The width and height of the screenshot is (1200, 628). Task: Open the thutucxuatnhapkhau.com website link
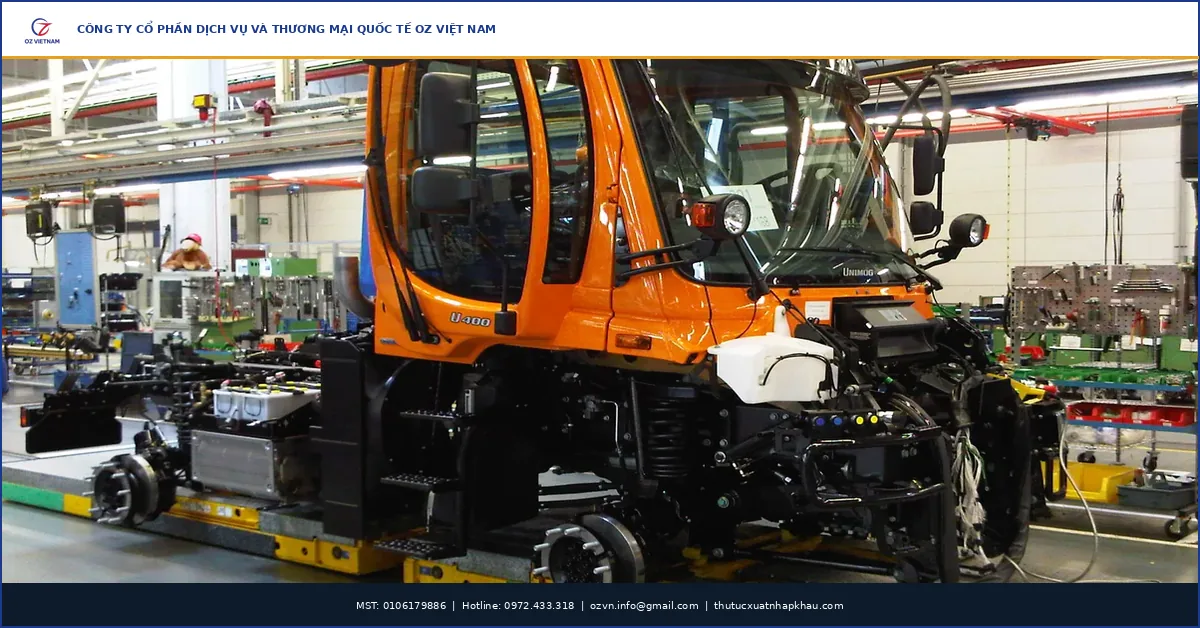click(x=778, y=606)
